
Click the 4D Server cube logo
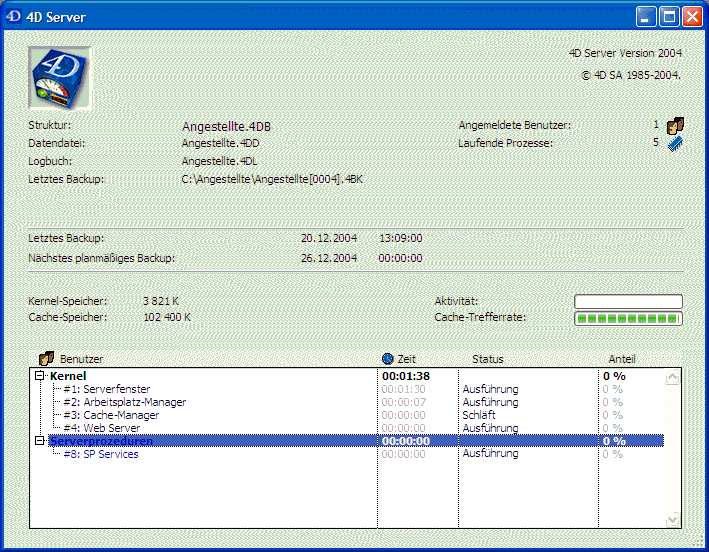60,77
